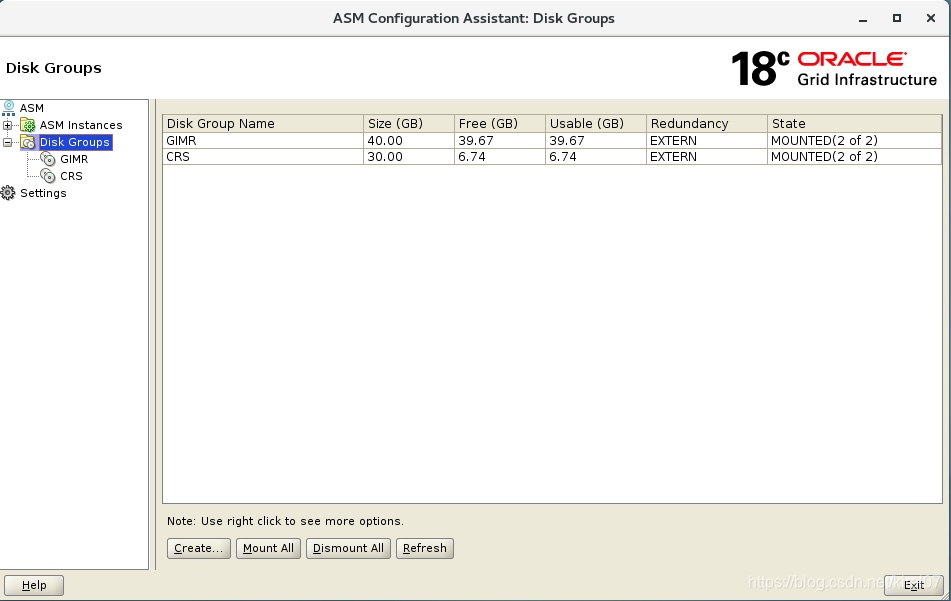The image size is (951, 601).
Task: Click the State column header
Action: point(855,124)
